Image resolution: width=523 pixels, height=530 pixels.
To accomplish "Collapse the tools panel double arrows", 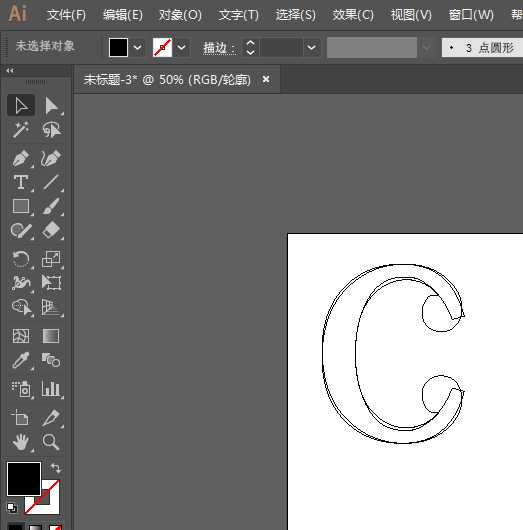I will (x=10, y=71).
